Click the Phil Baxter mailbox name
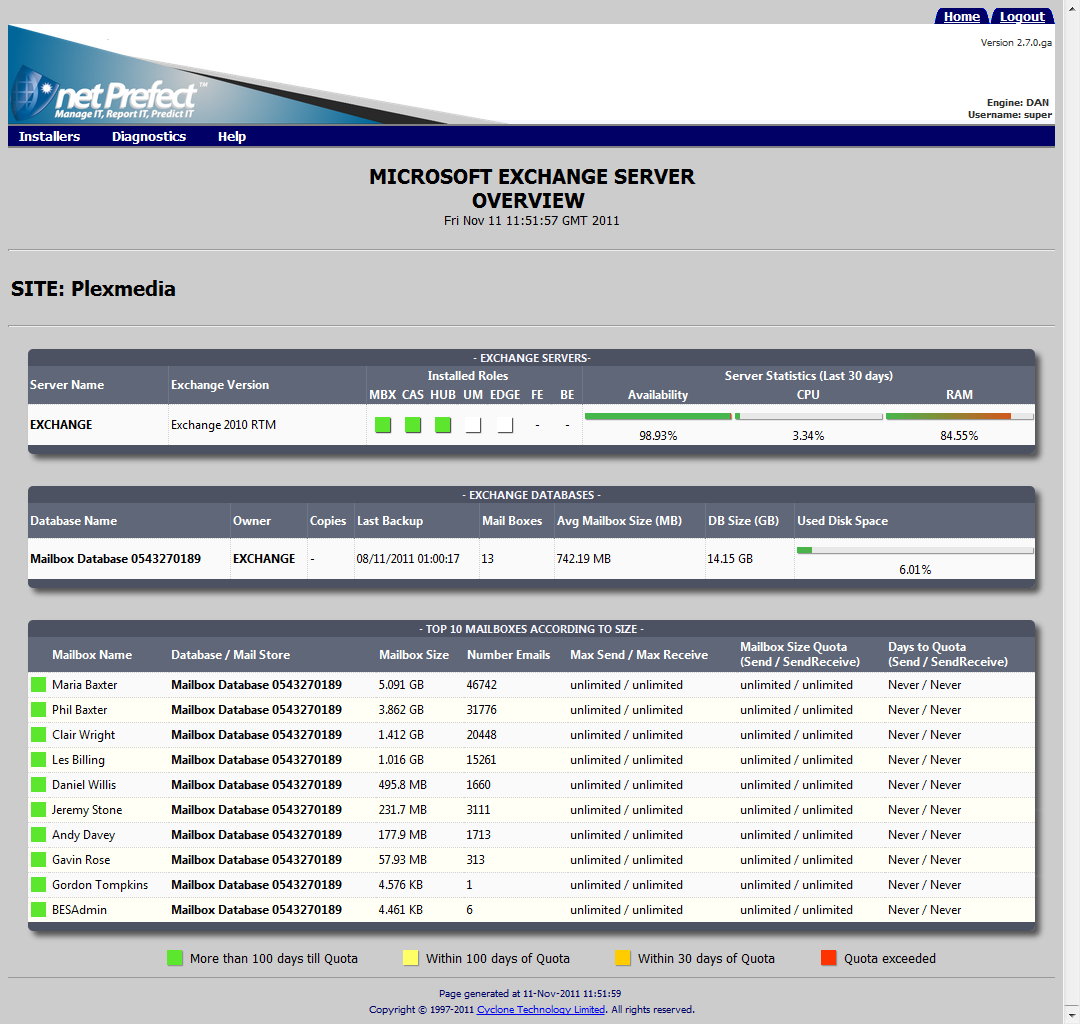Screen dimensions: 1080x1024 (79, 709)
